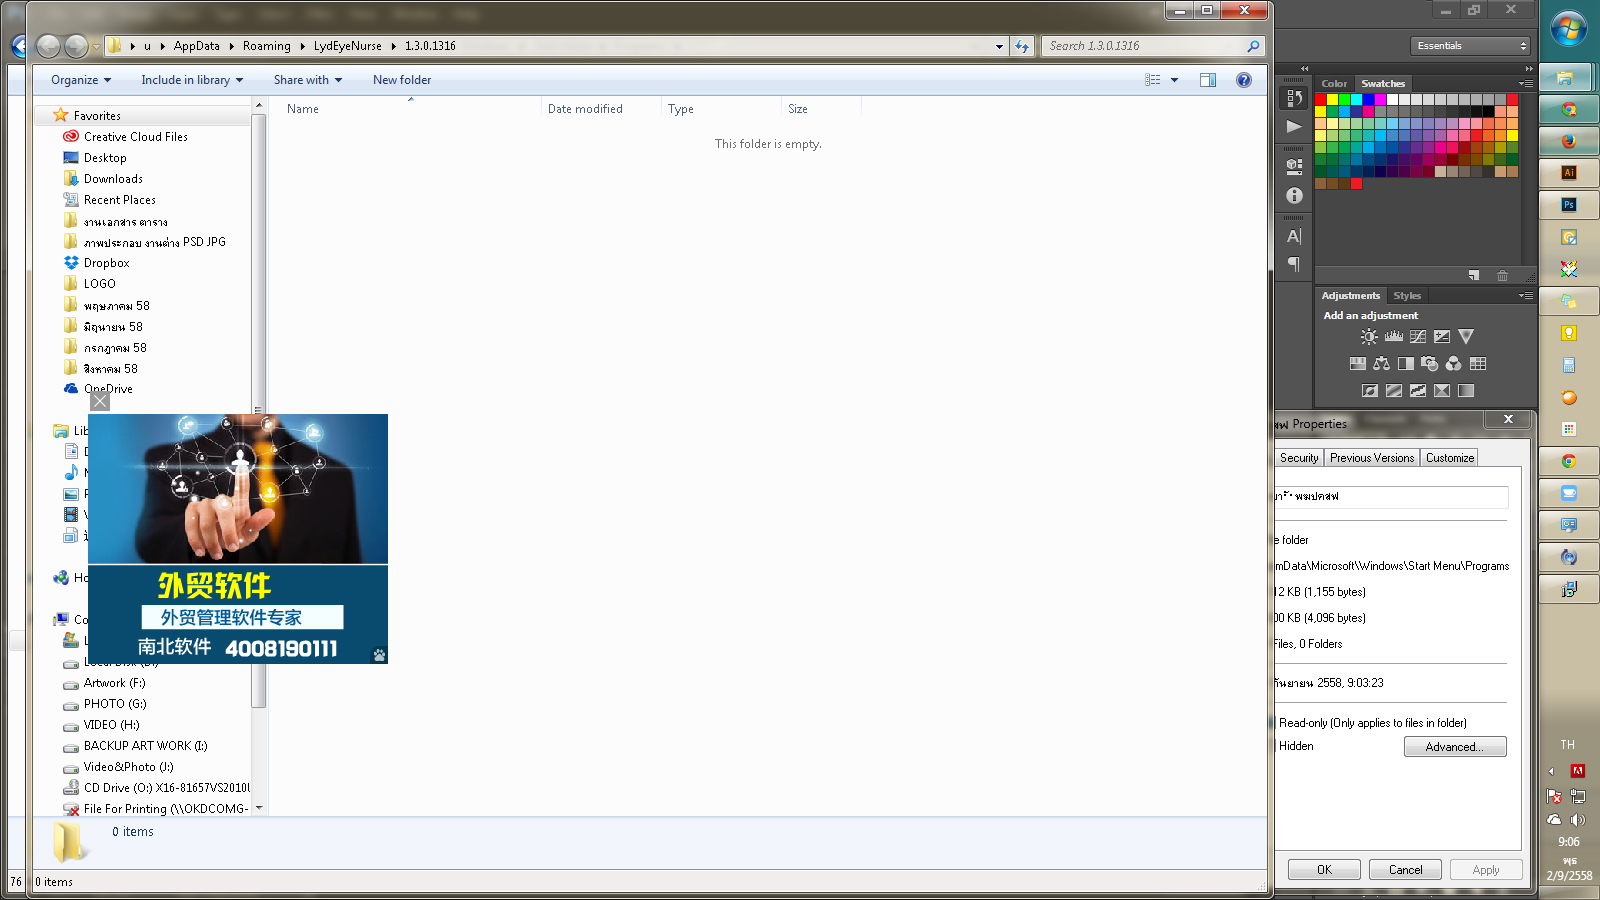Click the delete swatch trash icon
This screenshot has height=900, width=1600.
pos(1501,275)
